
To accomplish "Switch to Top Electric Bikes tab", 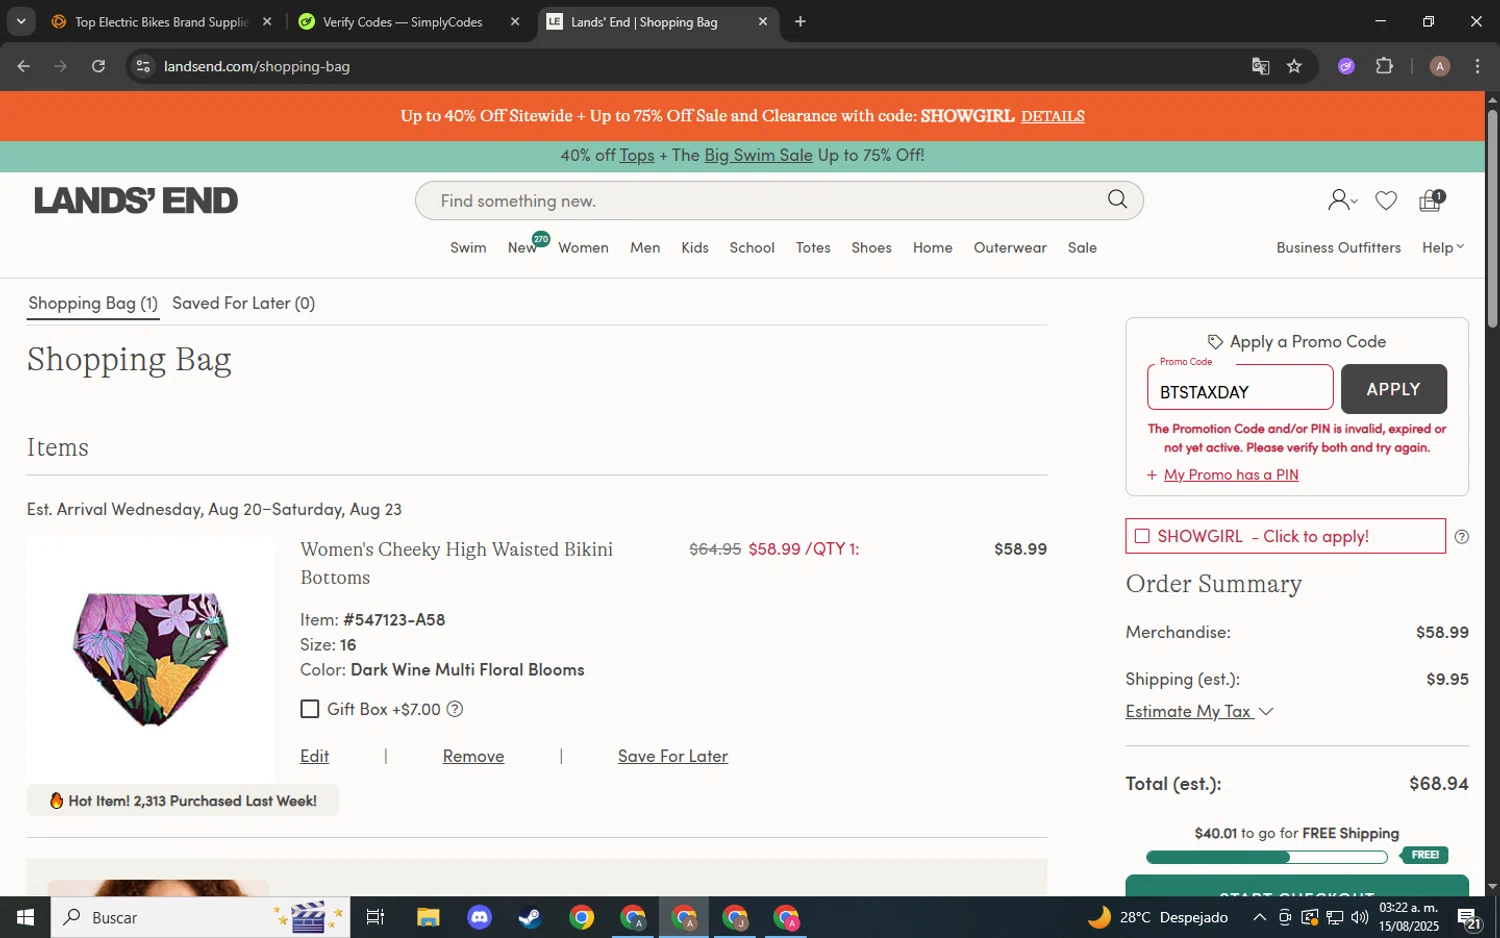I will [x=162, y=21].
